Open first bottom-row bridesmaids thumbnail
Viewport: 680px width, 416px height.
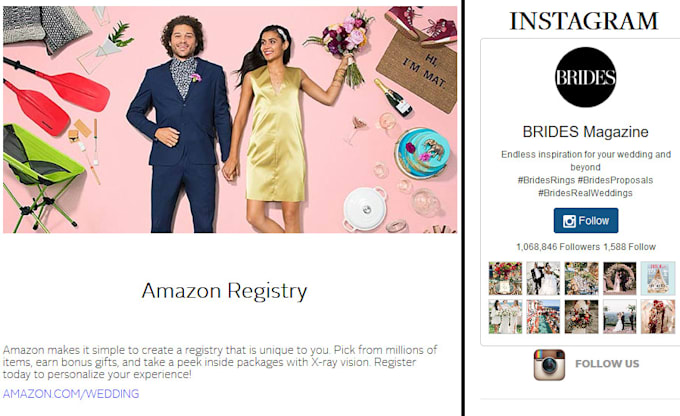tap(505, 317)
